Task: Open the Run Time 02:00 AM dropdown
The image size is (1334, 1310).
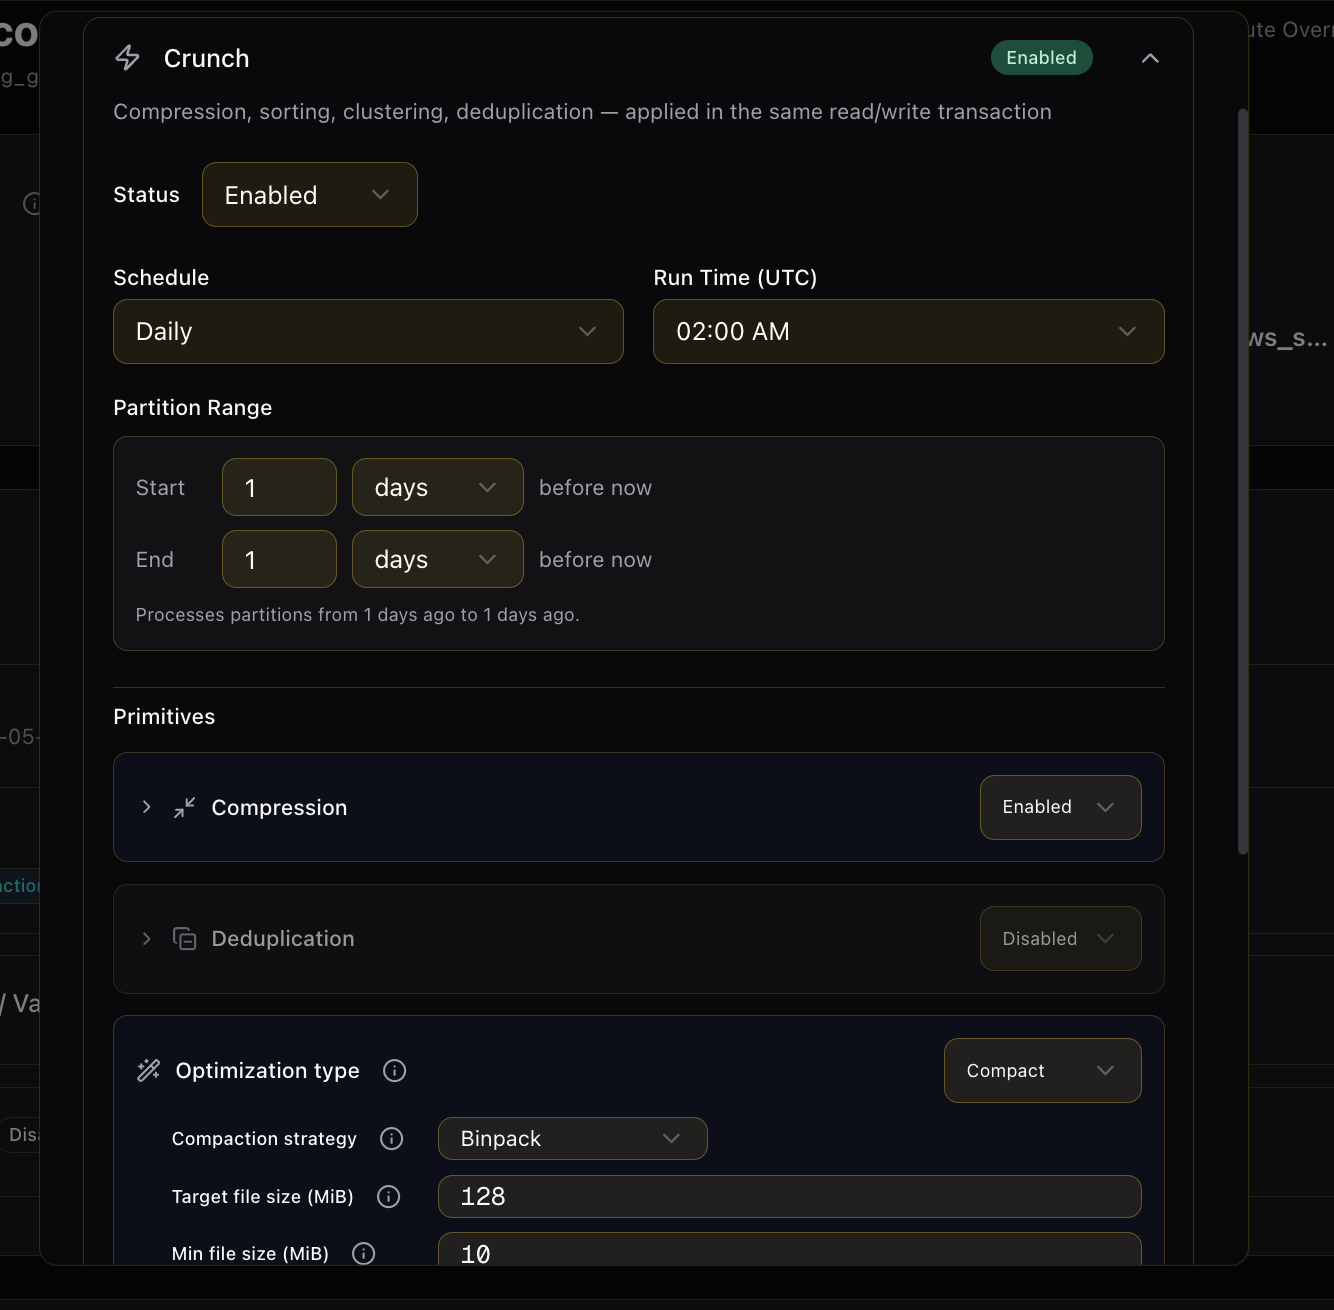Action: click(908, 332)
